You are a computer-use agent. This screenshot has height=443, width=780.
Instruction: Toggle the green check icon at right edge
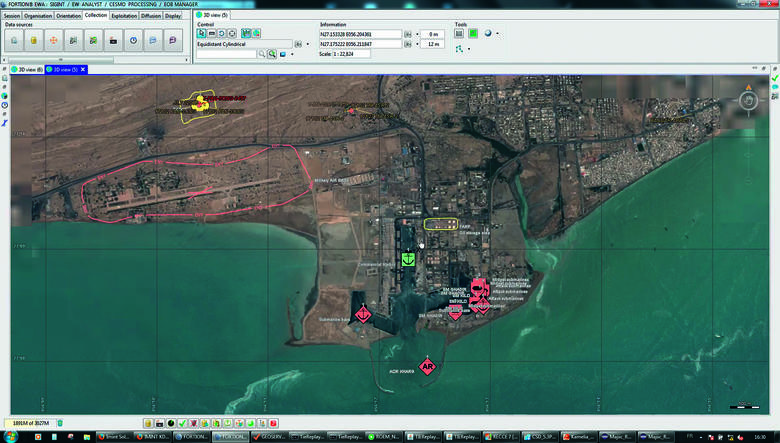(x=774, y=77)
